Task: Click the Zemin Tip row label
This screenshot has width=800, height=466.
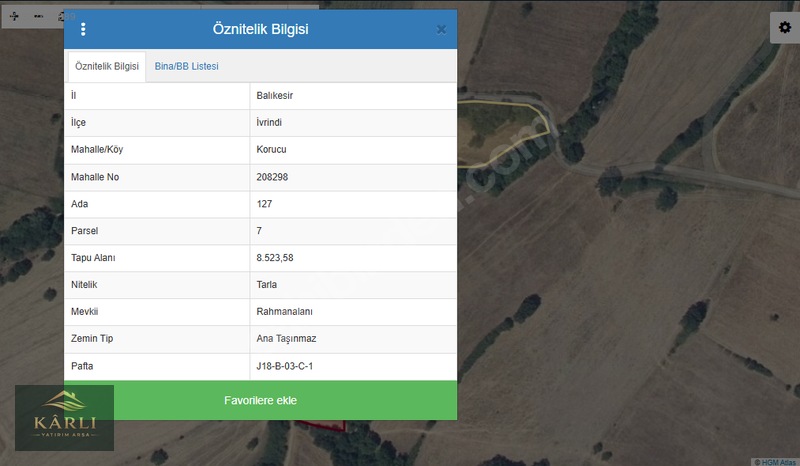Action: pyautogui.click(x=92, y=338)
